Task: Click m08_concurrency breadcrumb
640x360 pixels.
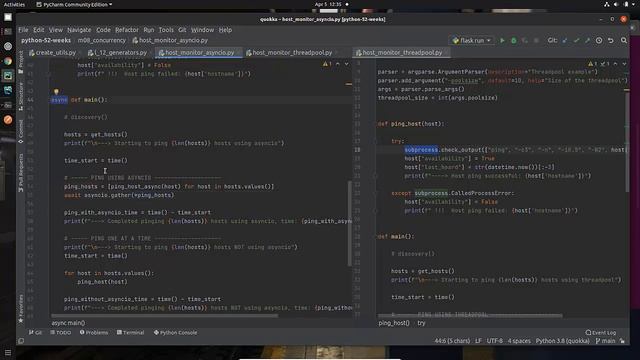Action: point(102,40)
